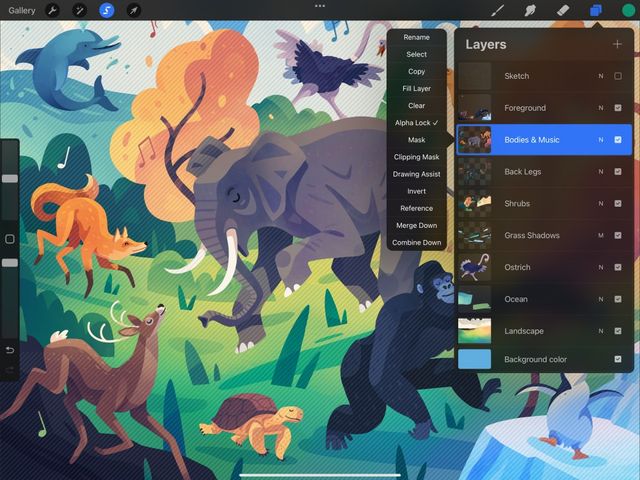Image resolution: width=640 pixels, height=480 pixels.
Task: Open blend mode of Bodies & Music
Action: 601,140
